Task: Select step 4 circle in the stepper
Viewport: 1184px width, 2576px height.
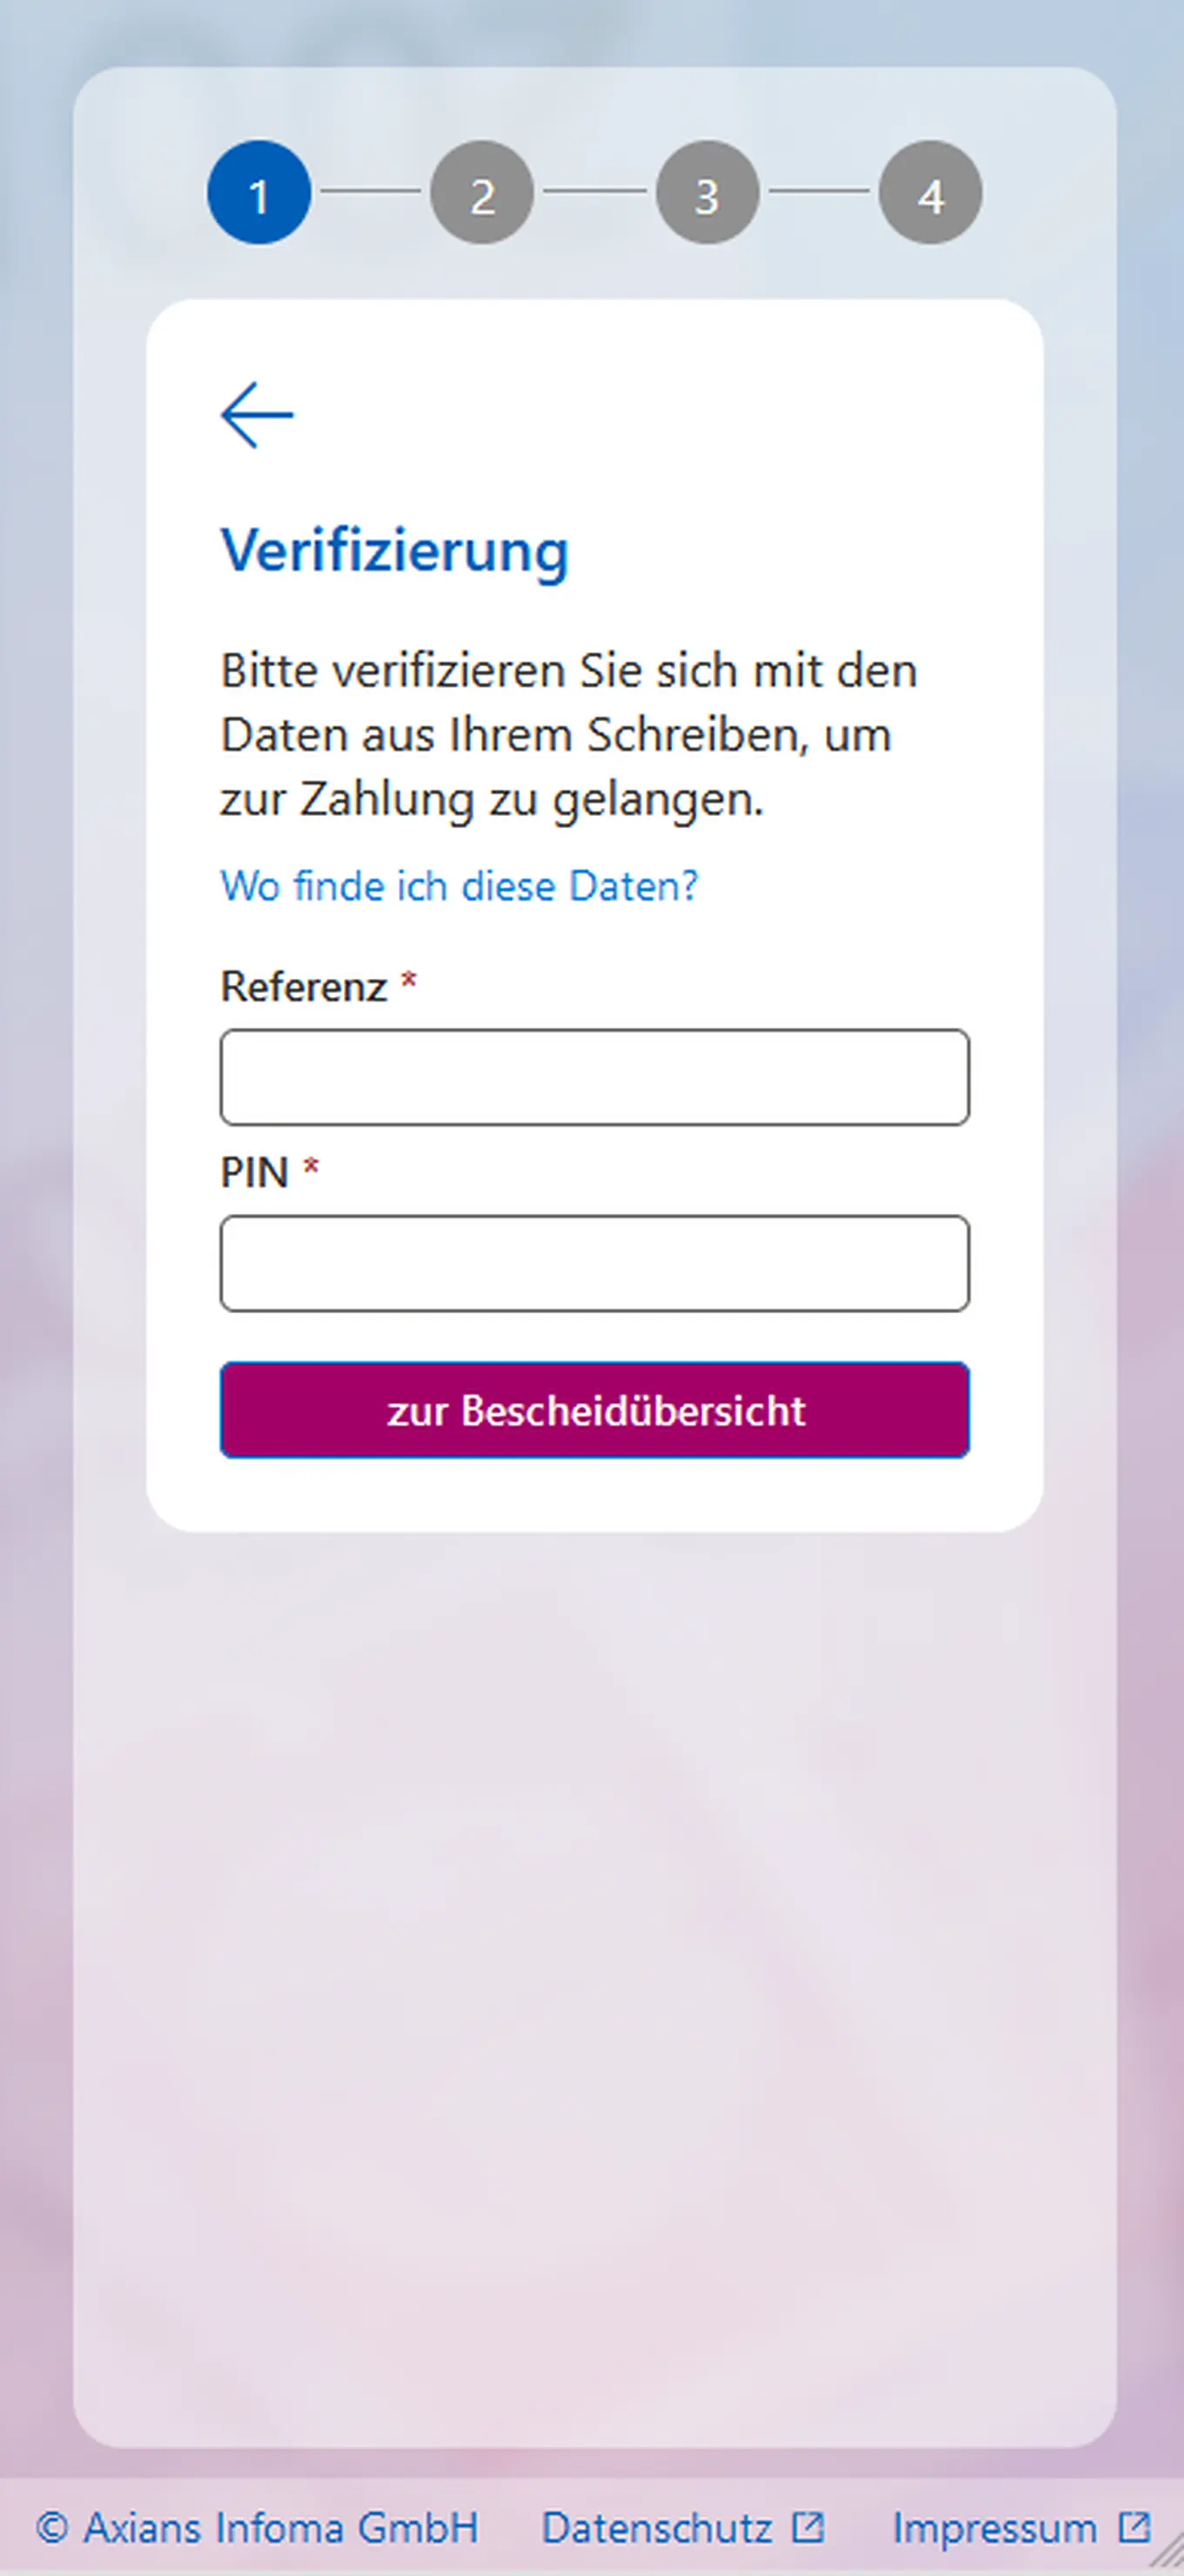Action: coord(930,192)
